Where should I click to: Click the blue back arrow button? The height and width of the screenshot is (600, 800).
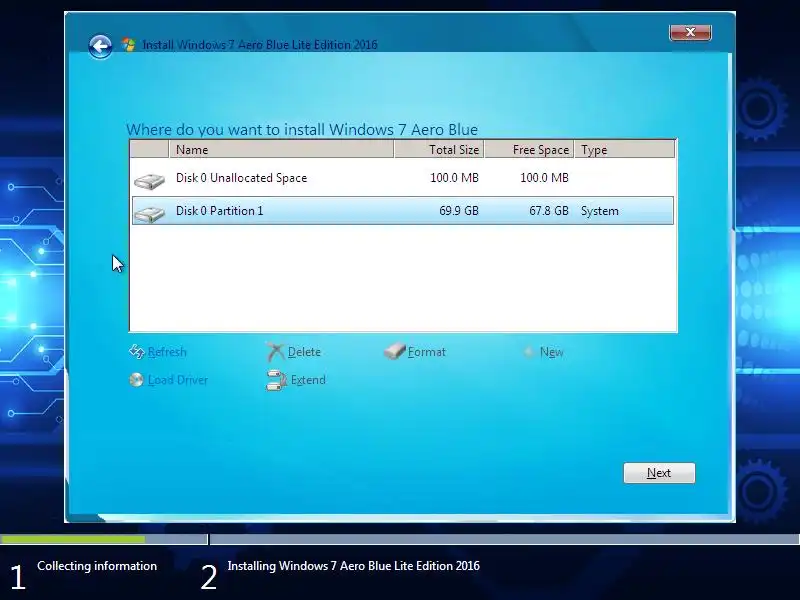pyautogui.click(x=100, y=47)
